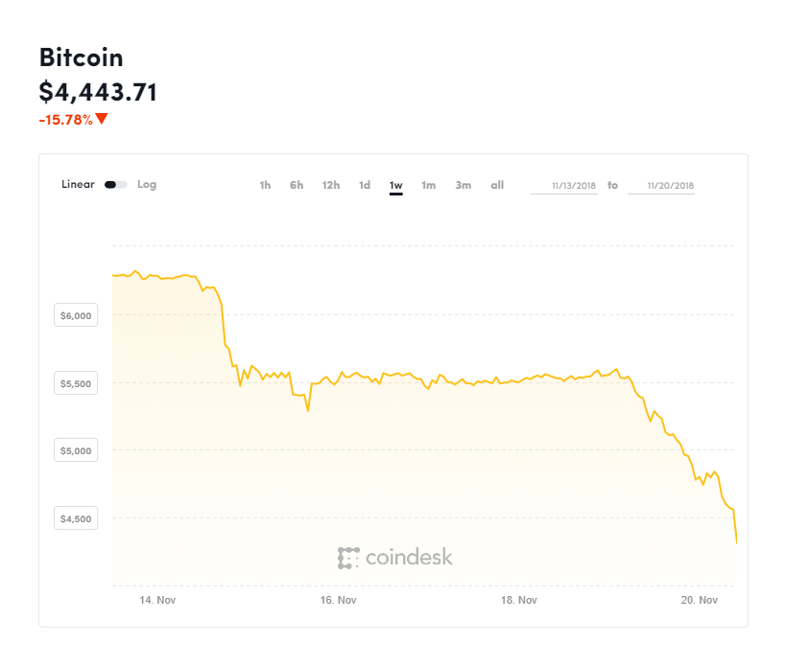Click the CoinDesk logo watermark icon
786x665 pixels.
pos(348,558)
